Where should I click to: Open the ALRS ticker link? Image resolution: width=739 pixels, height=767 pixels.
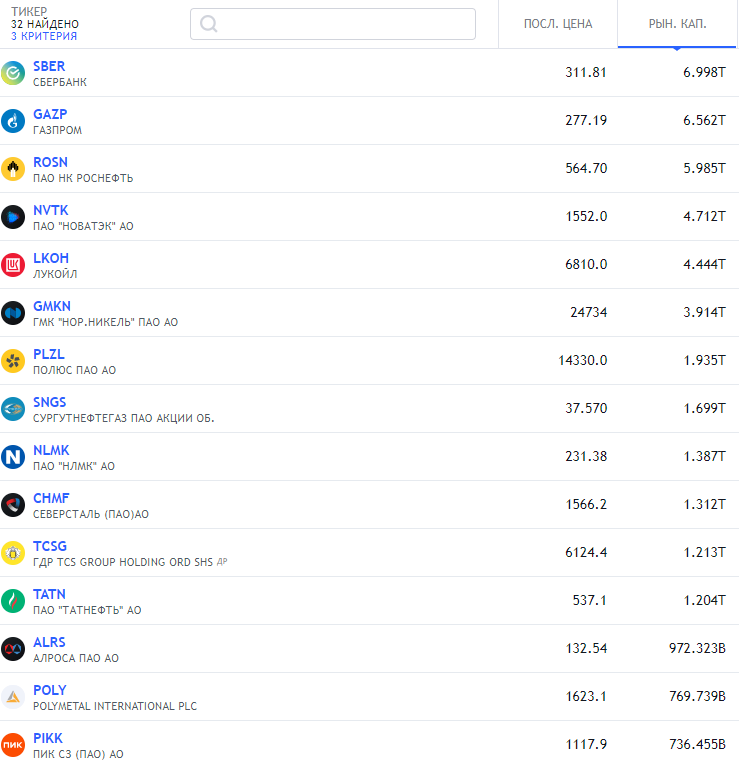[49, 641]
